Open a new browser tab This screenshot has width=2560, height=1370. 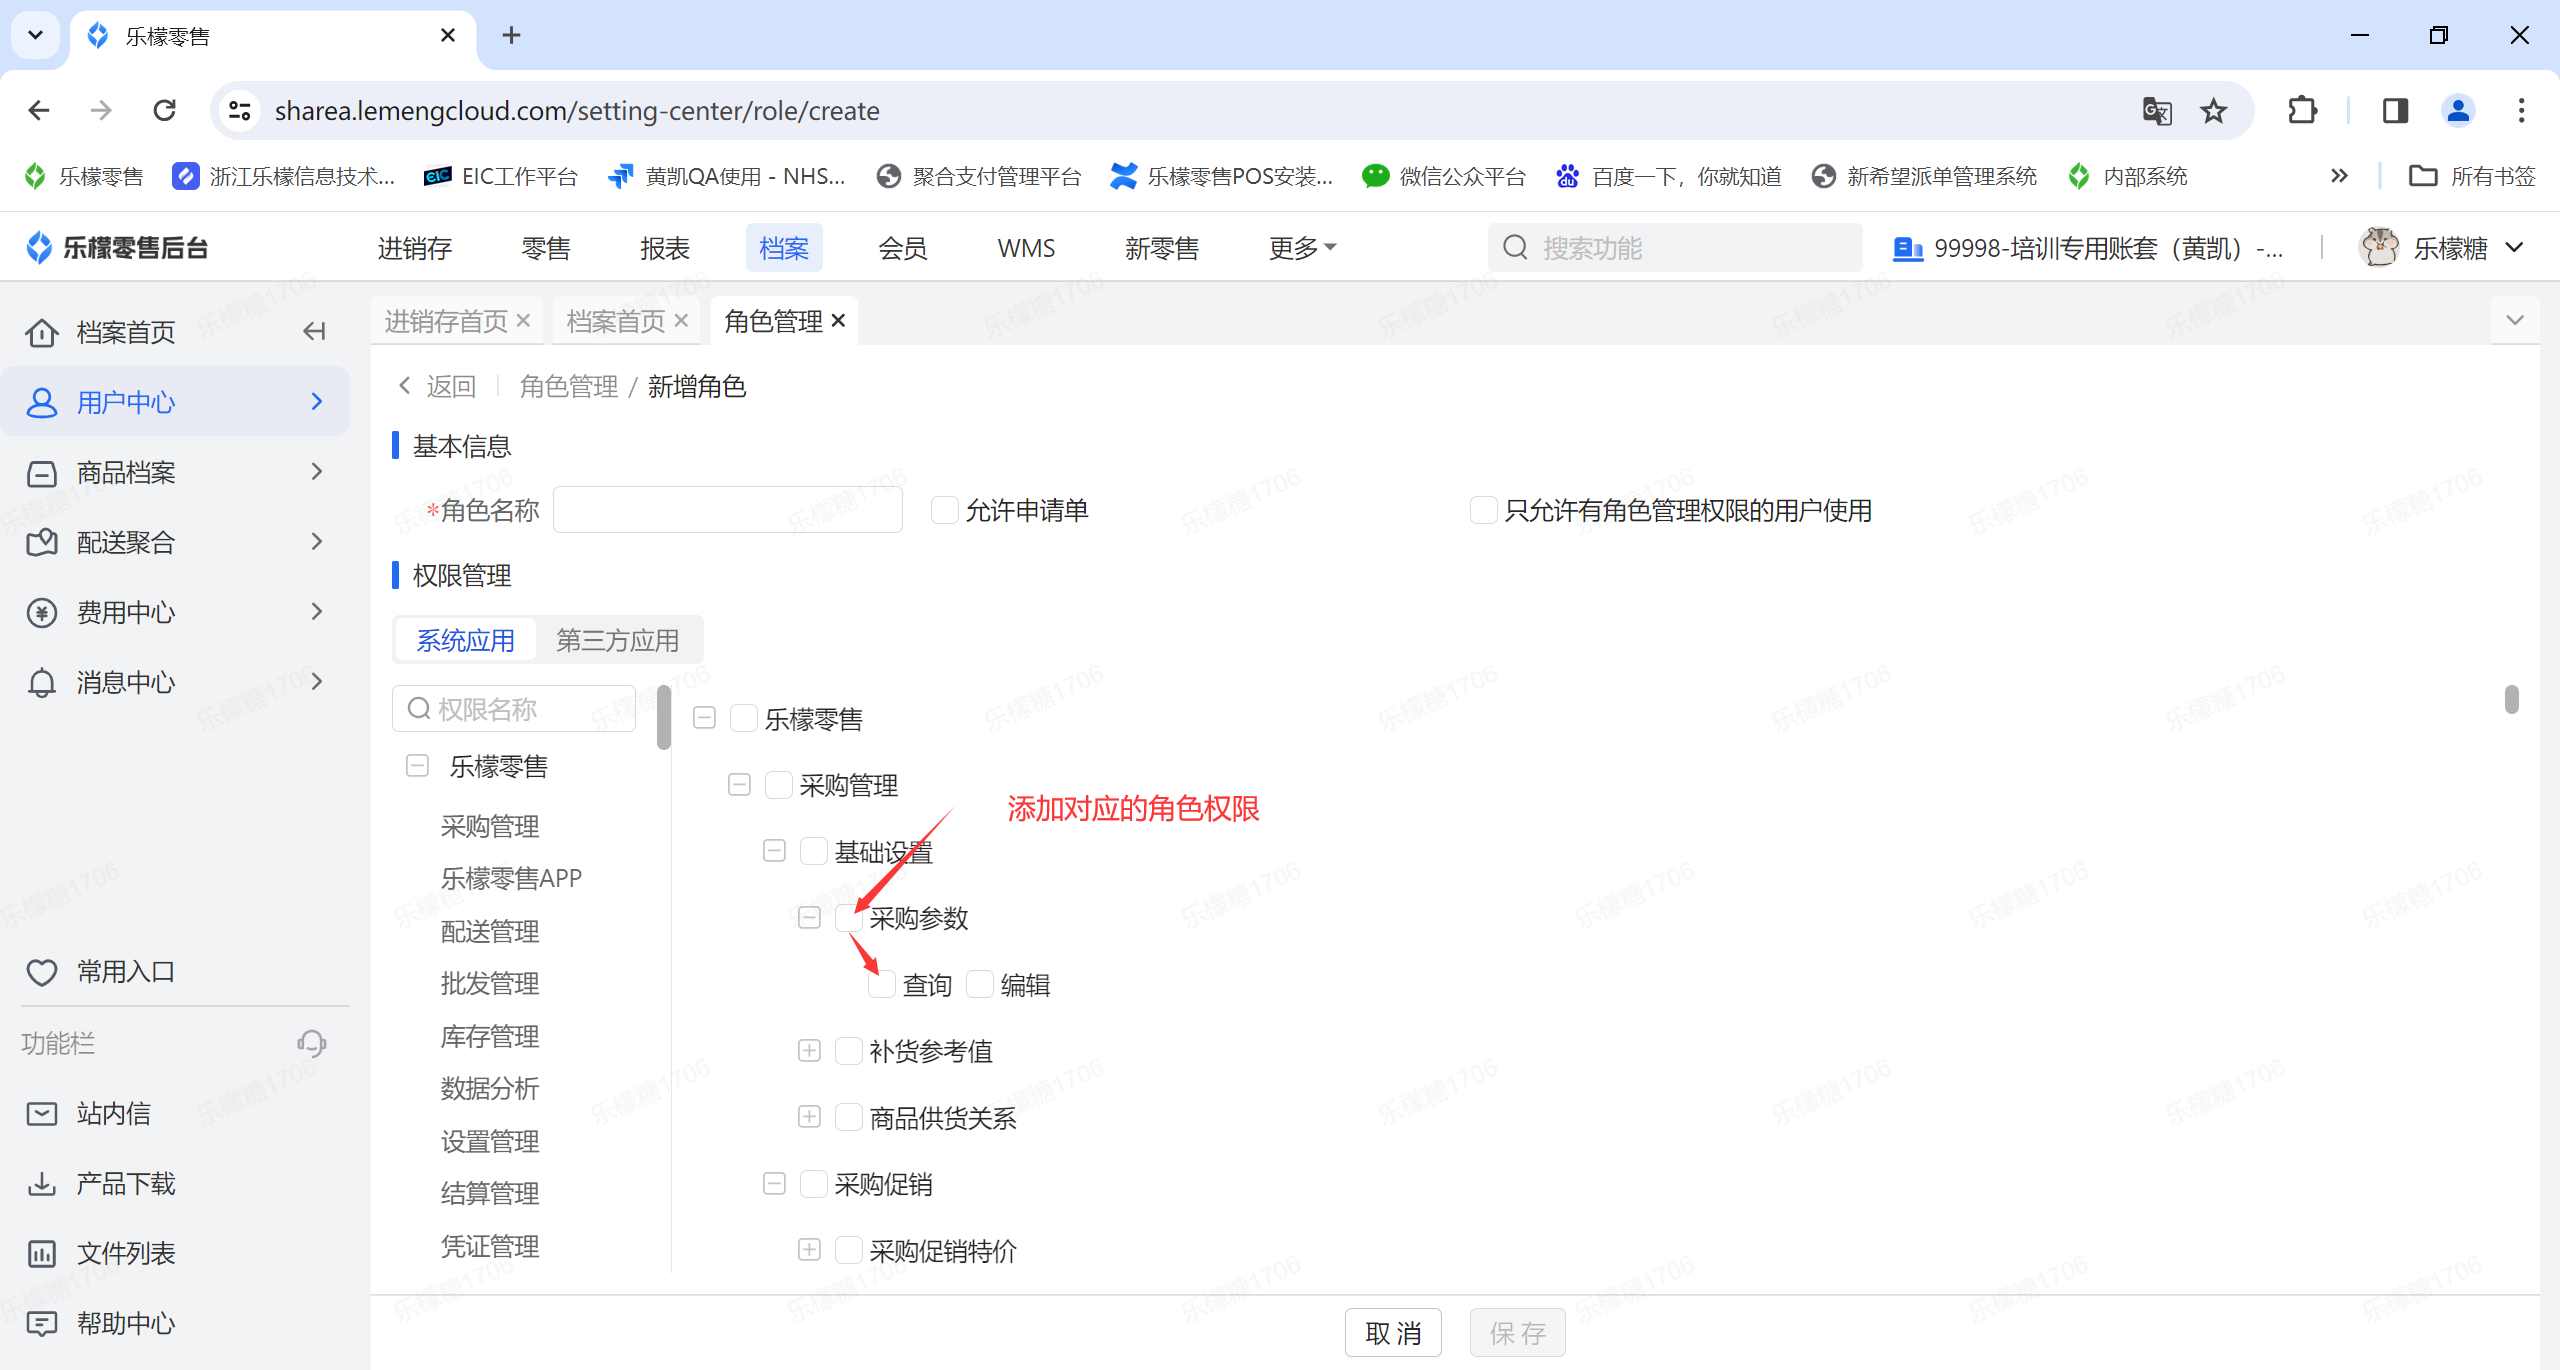pyautogui.click(x=511, y=35)
